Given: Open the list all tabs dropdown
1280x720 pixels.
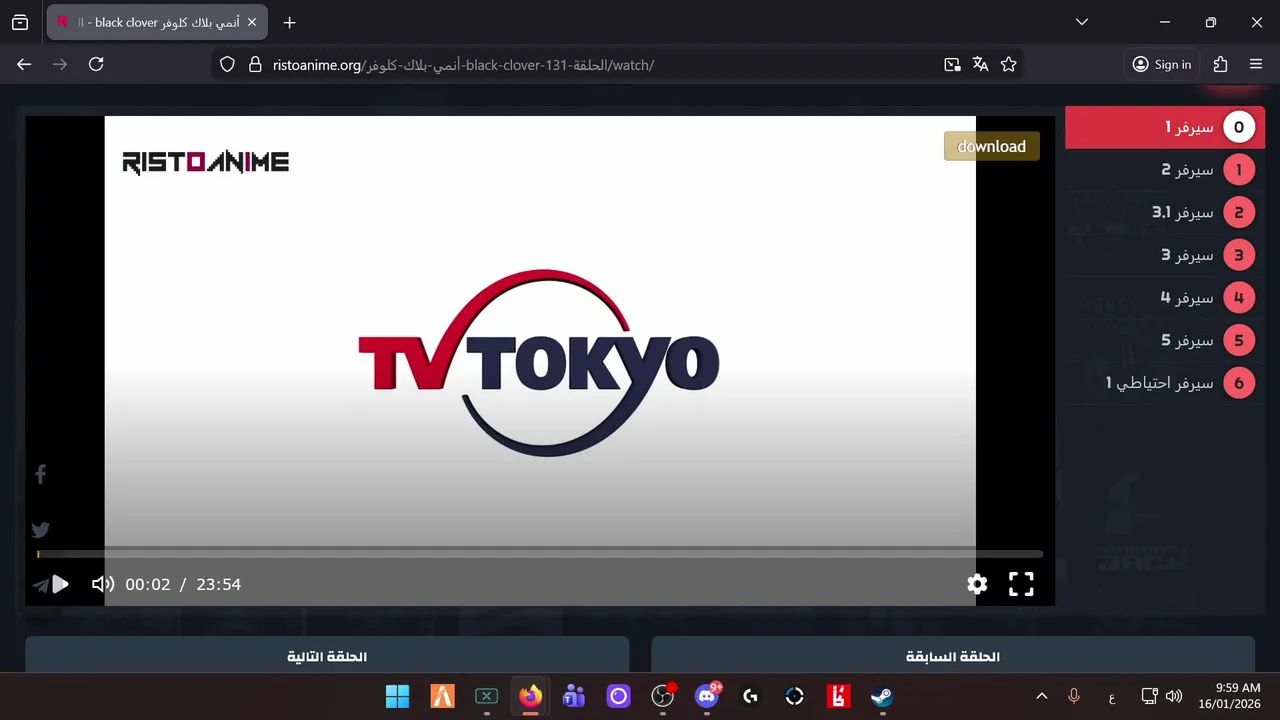Looking at the screenshot, I should click(x=1081, y=22).
